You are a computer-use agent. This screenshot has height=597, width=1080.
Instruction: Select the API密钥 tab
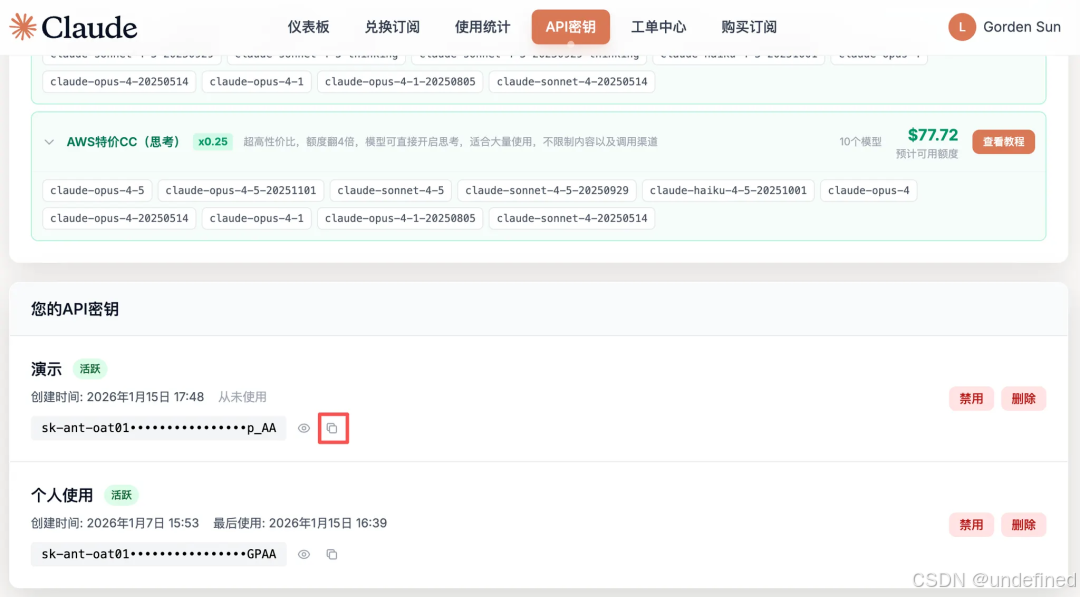tap(570, 27)
